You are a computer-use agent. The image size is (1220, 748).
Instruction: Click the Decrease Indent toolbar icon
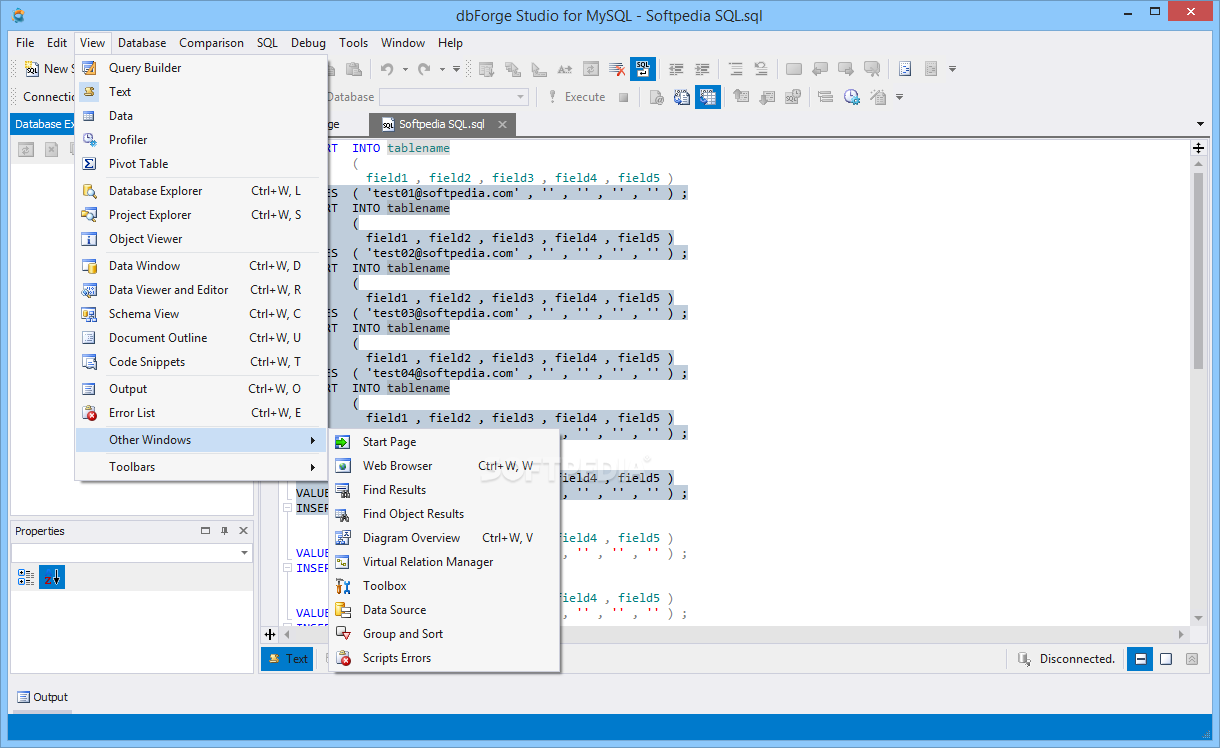pyautogui.click(x=677, y=69)
